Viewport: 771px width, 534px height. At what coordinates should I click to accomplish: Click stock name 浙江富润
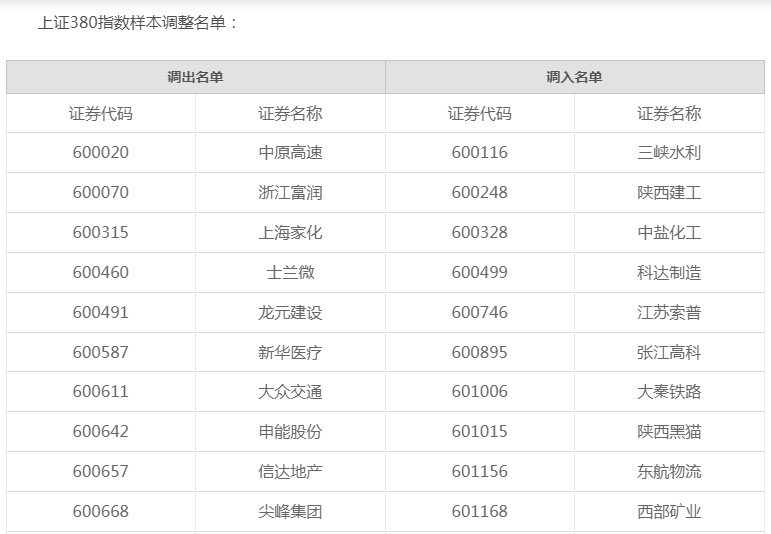click(290, 193)
